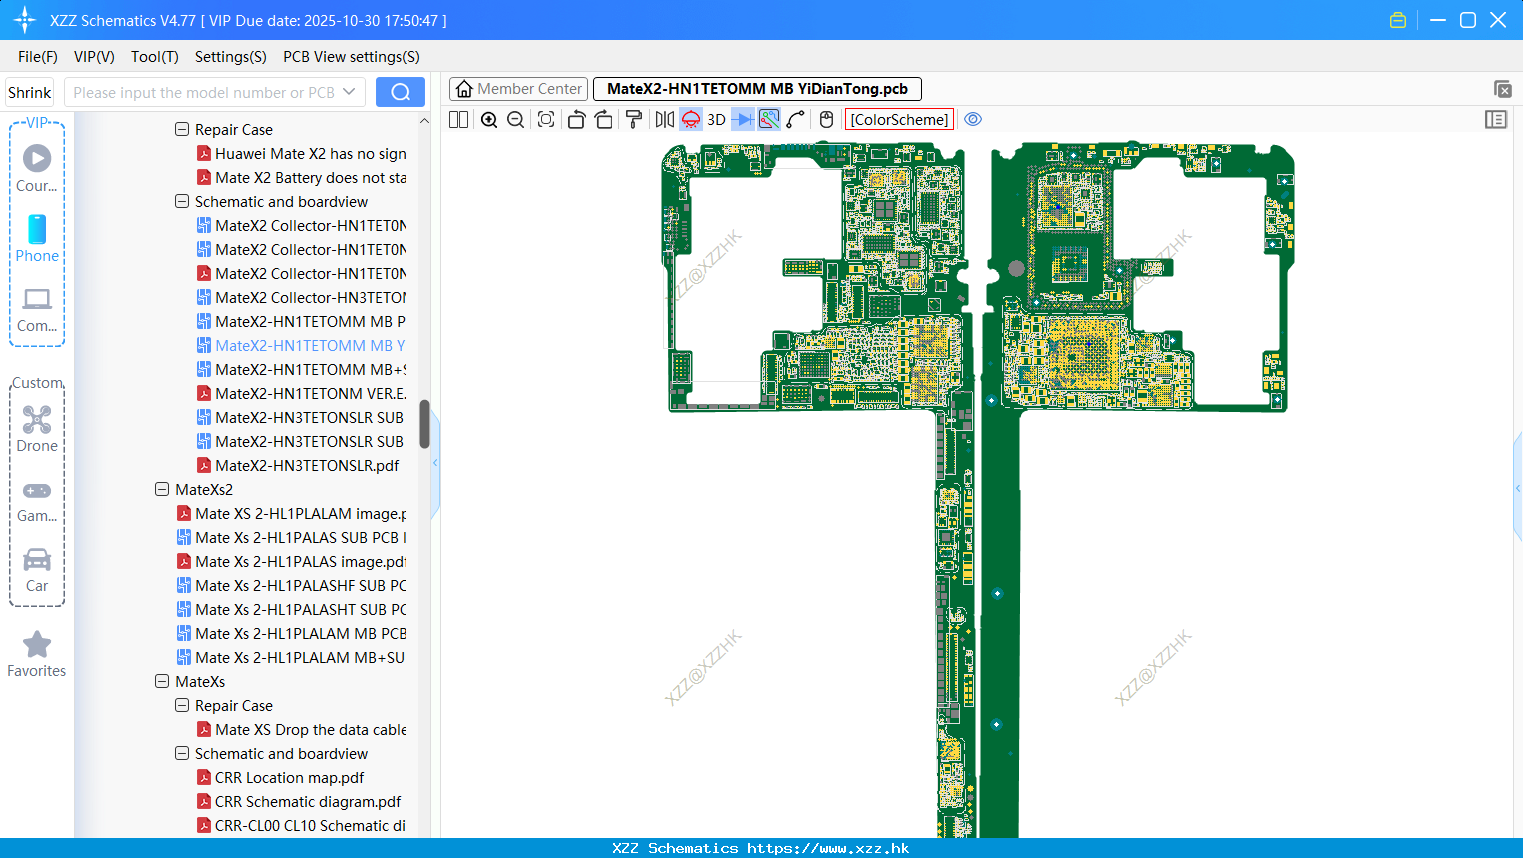Fit the board to the window
Screen dimensions: 1523x858
(x=546, y=119)
